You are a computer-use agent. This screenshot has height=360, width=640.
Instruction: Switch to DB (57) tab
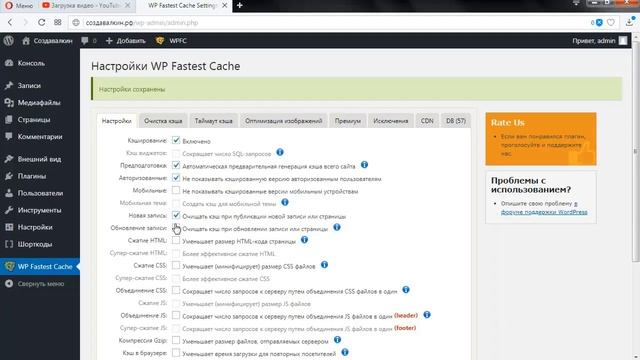pos(456,121)
